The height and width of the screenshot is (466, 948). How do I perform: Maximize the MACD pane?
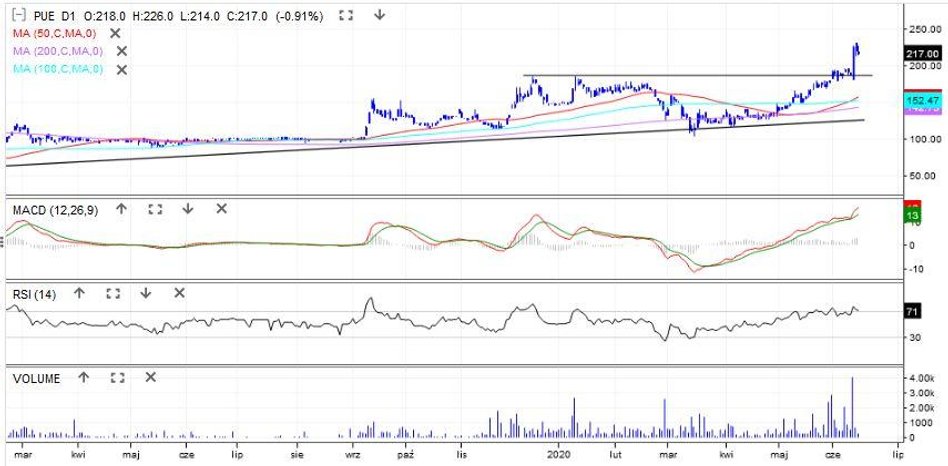(x=154, y=209)
